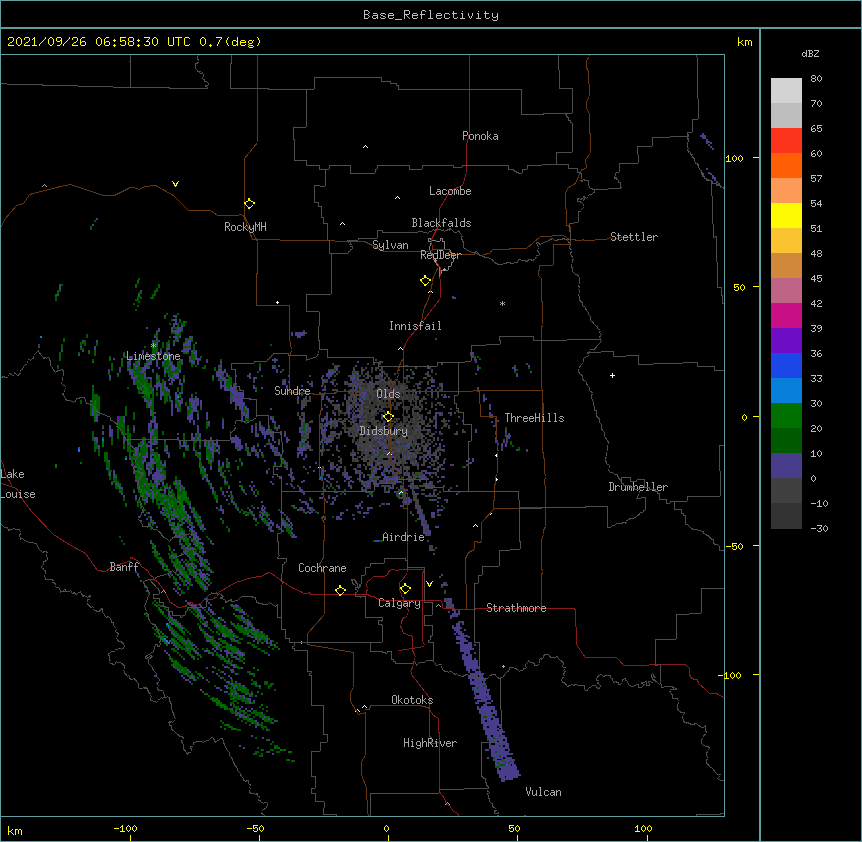Click the white plus marker west of Drumheller
862x842 pixels.
point(612,375)
